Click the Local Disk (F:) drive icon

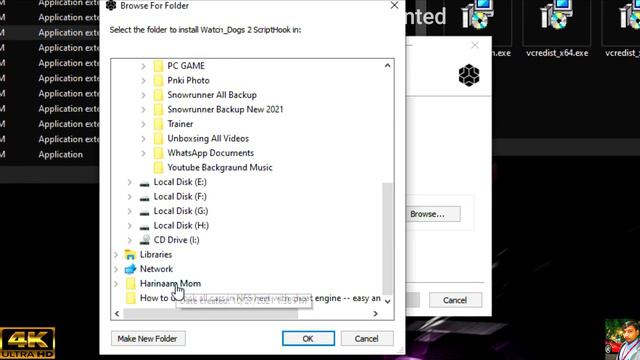tap(144, 198)
